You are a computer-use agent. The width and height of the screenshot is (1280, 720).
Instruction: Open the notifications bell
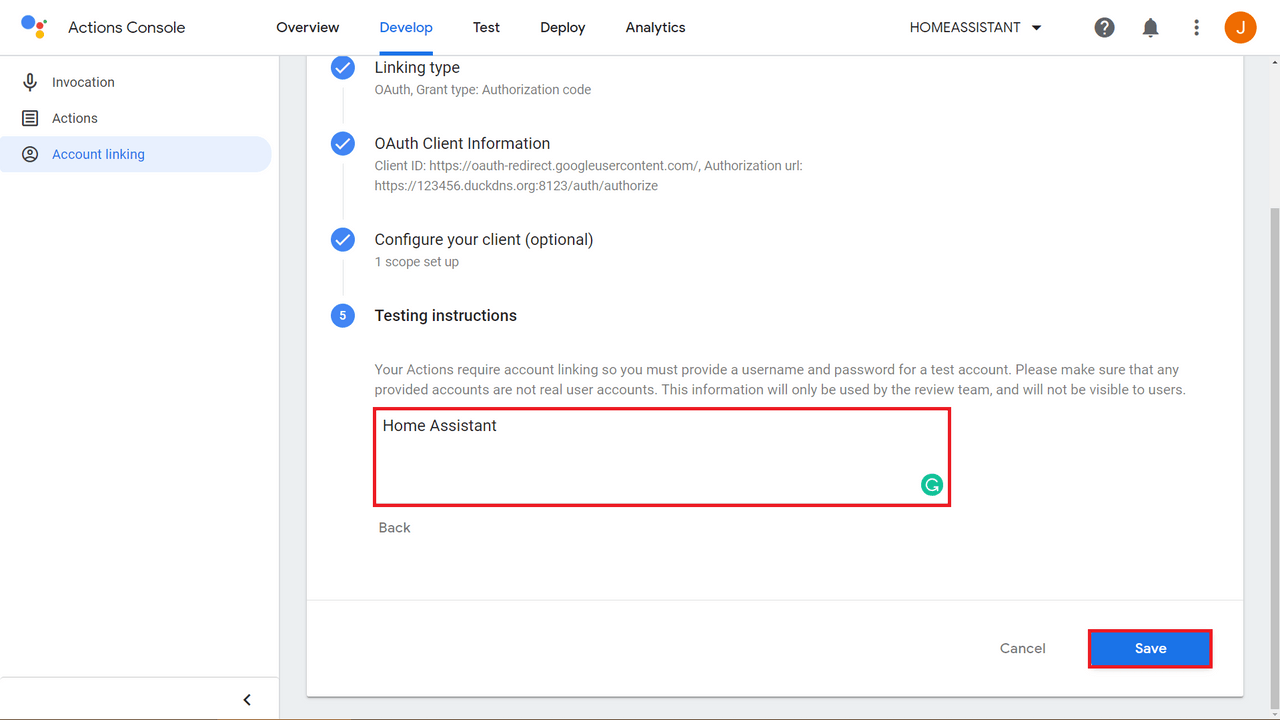(x=1150, y=28)
